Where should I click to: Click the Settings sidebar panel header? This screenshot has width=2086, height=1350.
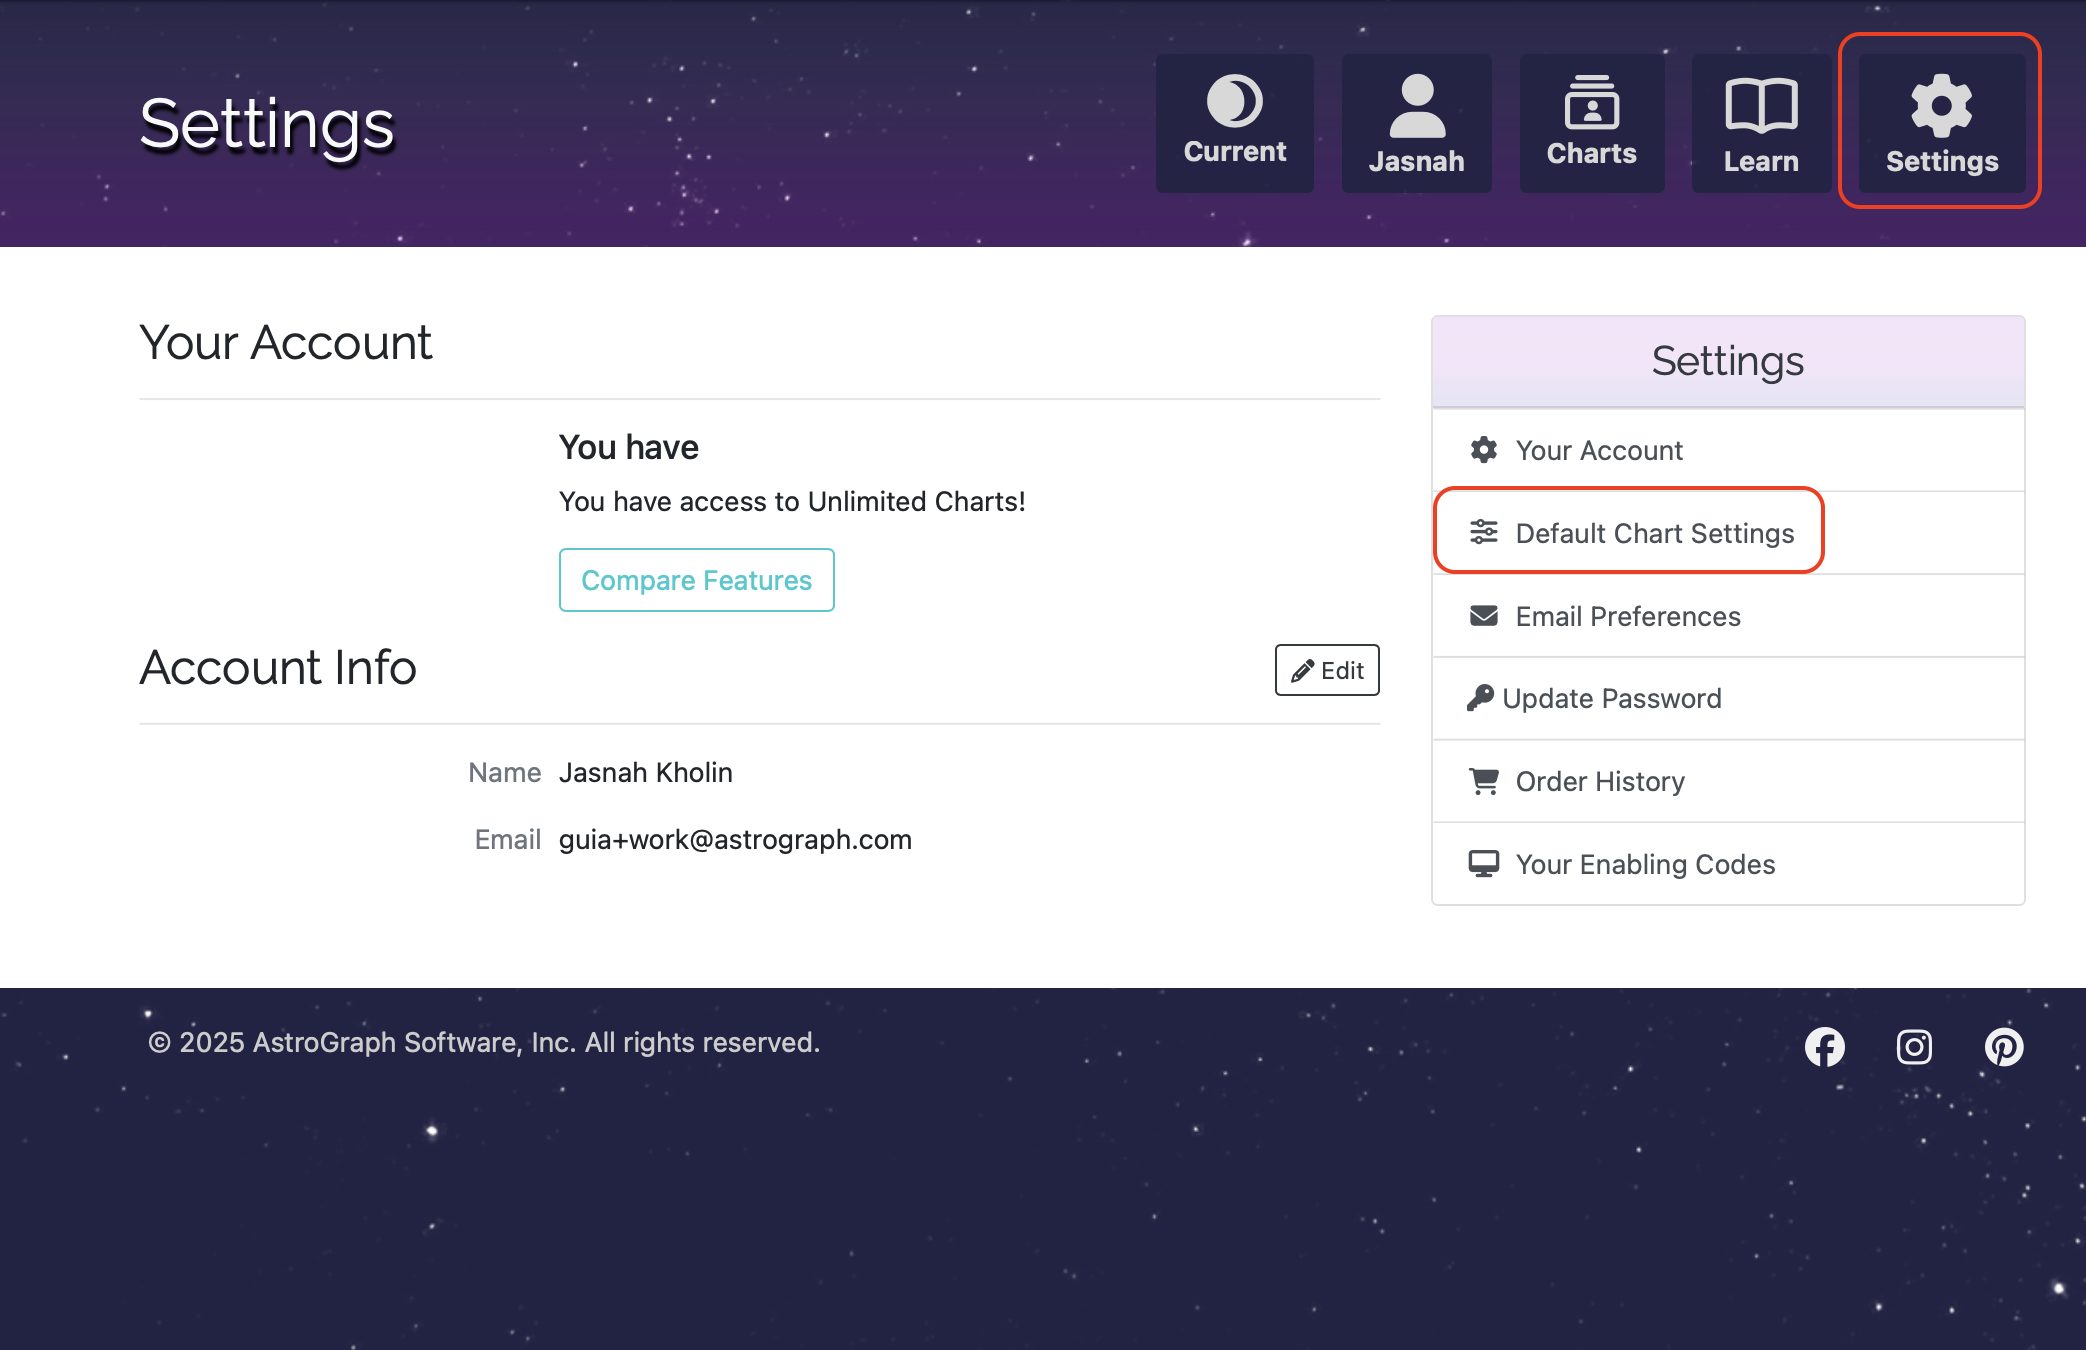pyautogui.click(x=1727, y=361)
